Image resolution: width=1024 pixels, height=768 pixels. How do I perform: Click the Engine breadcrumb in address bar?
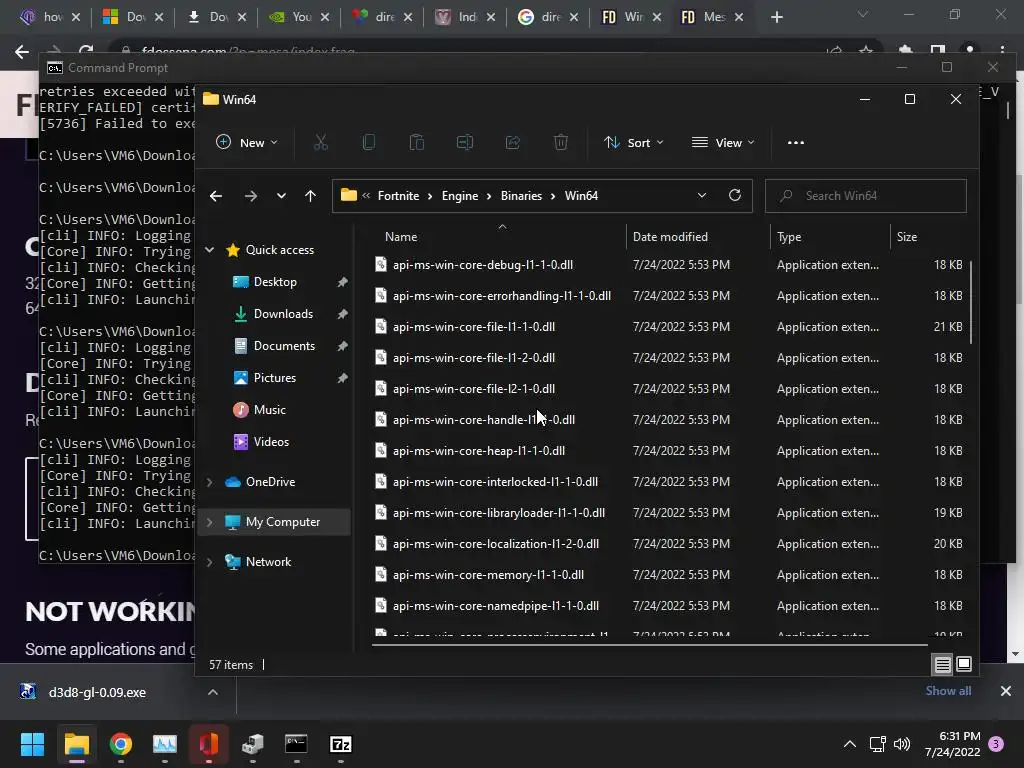(x=460, y=196)
